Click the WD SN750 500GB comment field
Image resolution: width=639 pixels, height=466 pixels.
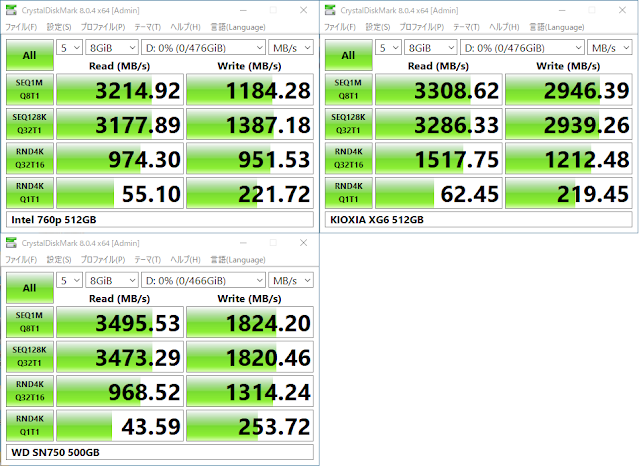[x=160, y=453]
